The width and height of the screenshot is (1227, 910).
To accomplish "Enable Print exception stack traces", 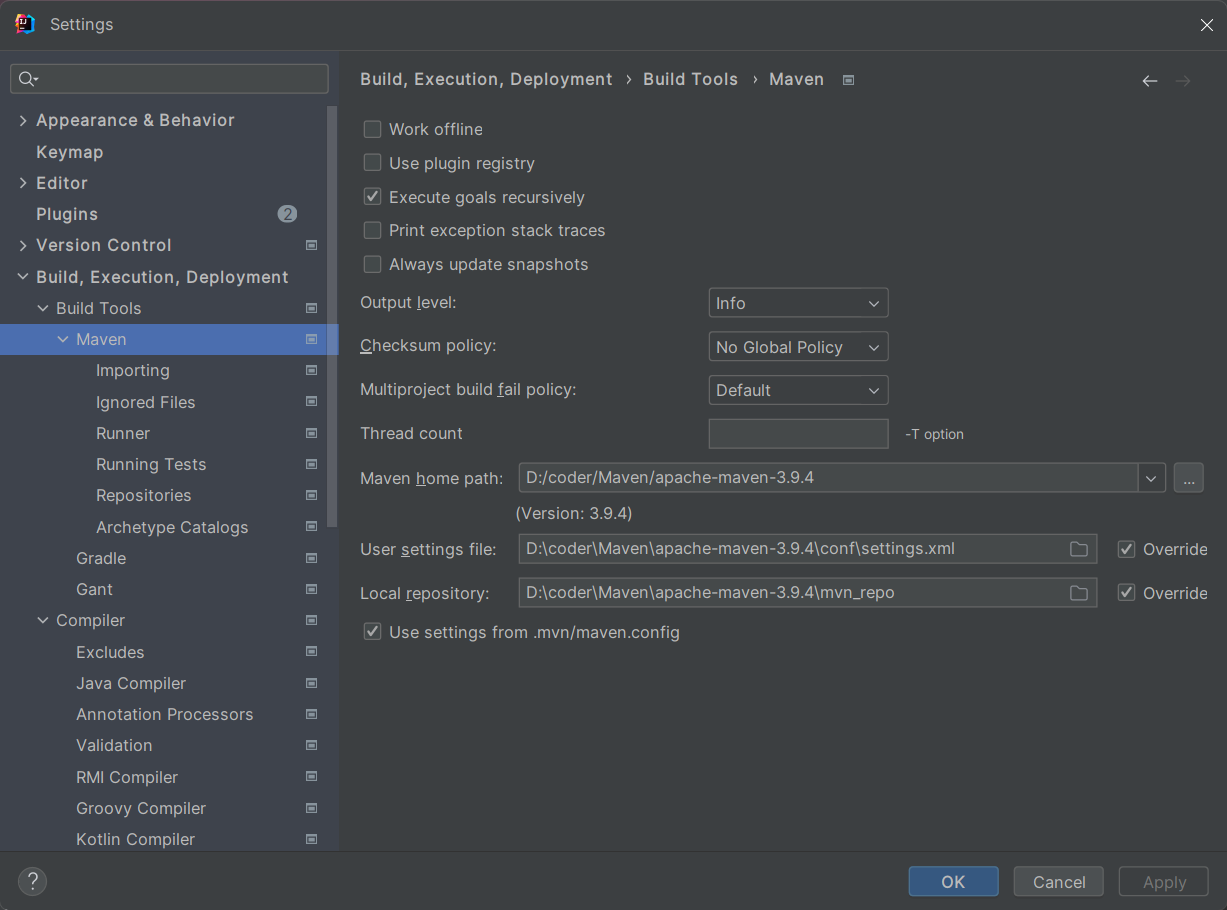I will [372, 230].
